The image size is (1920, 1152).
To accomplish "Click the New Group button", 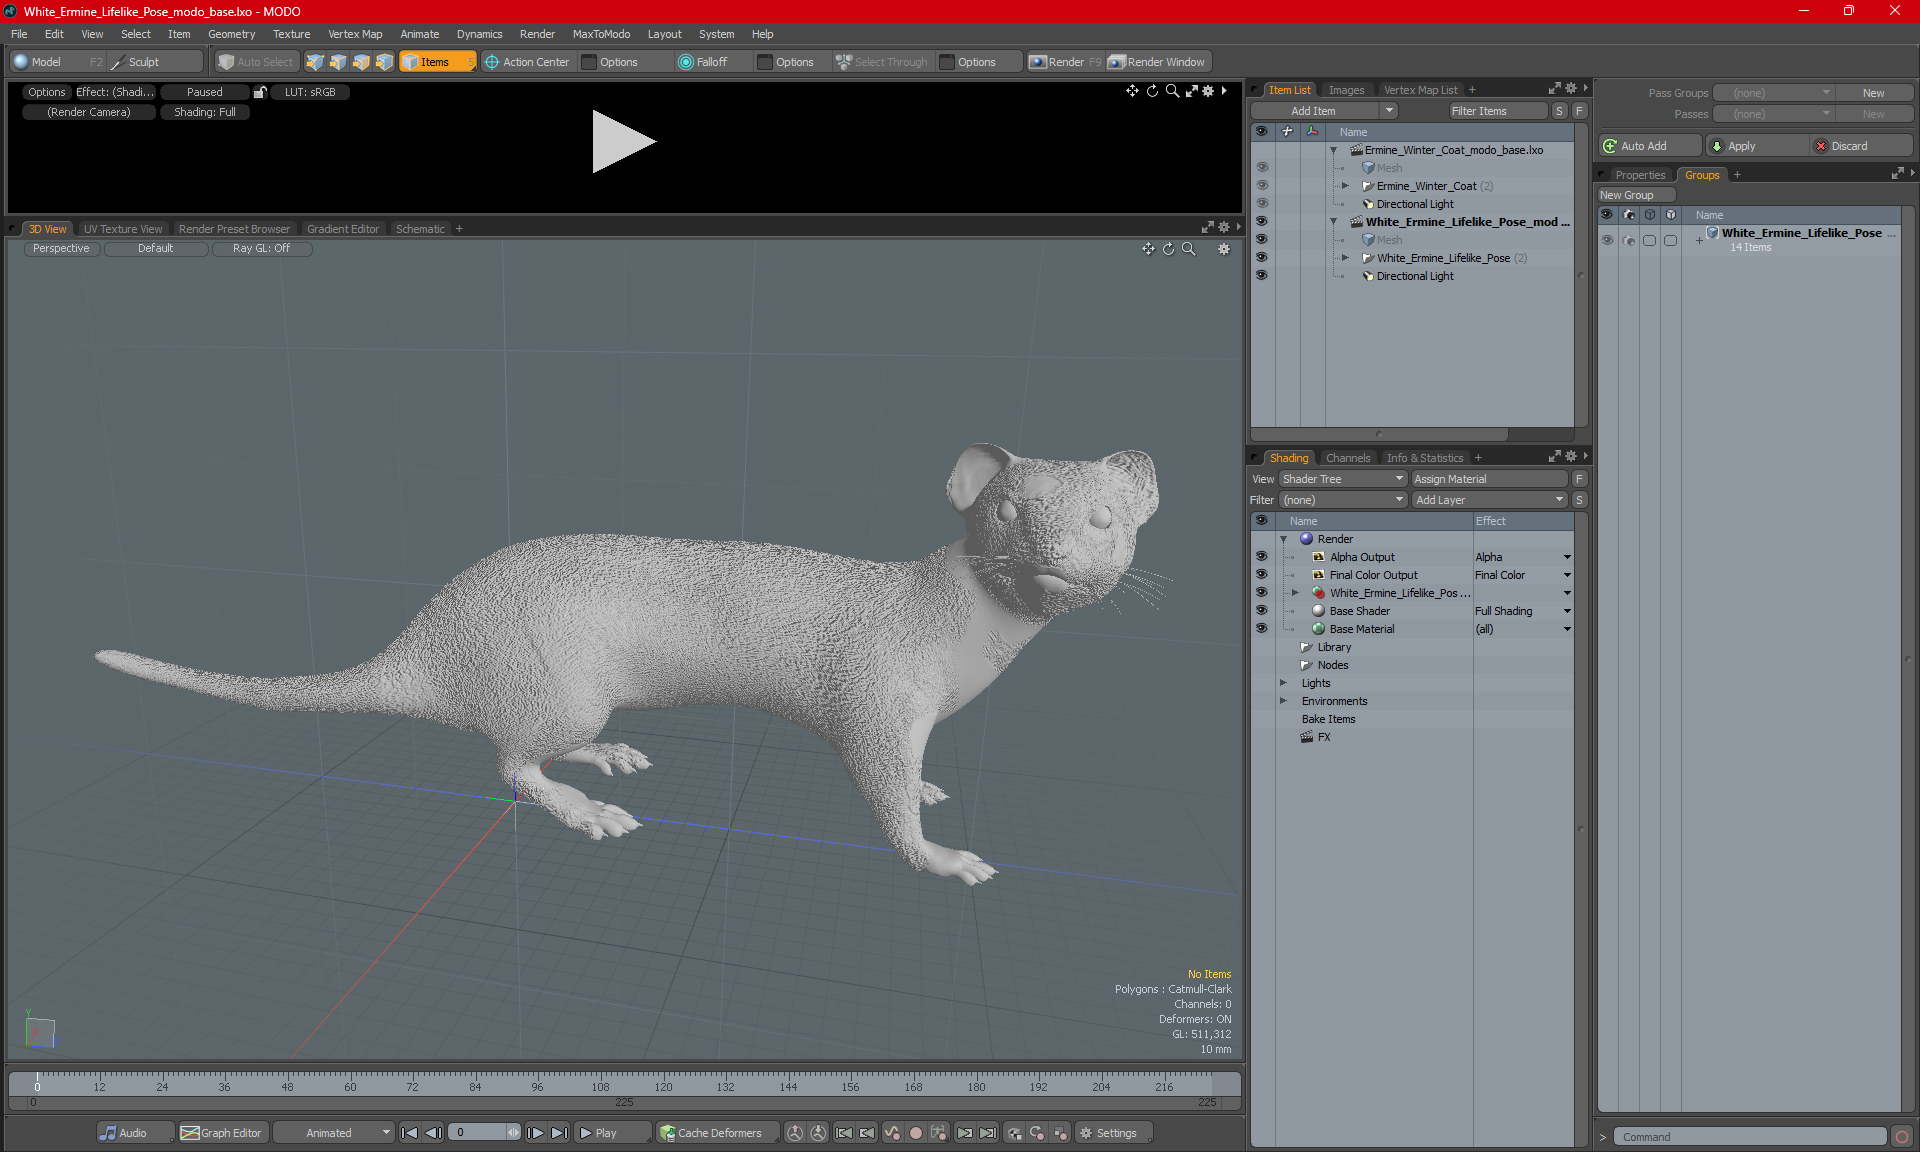I will [1635, 195].
